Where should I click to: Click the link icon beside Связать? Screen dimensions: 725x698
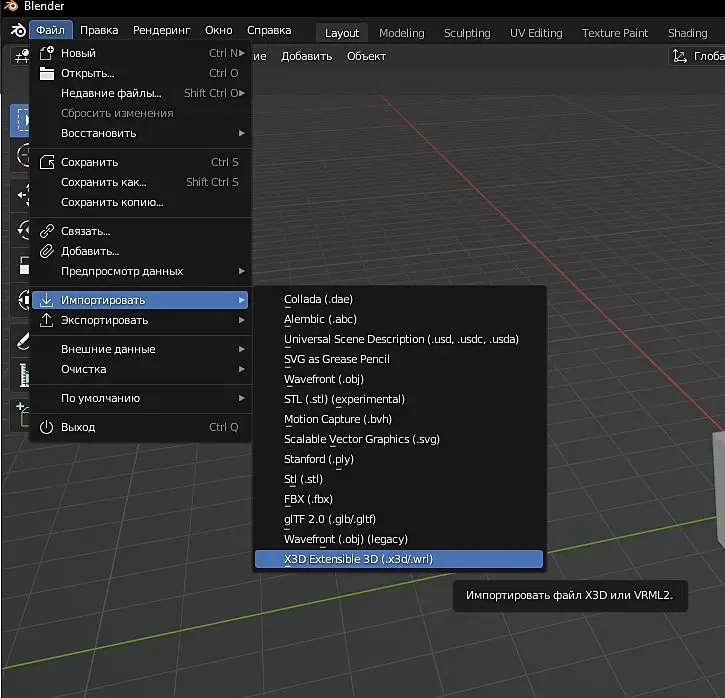pos(46,231)
